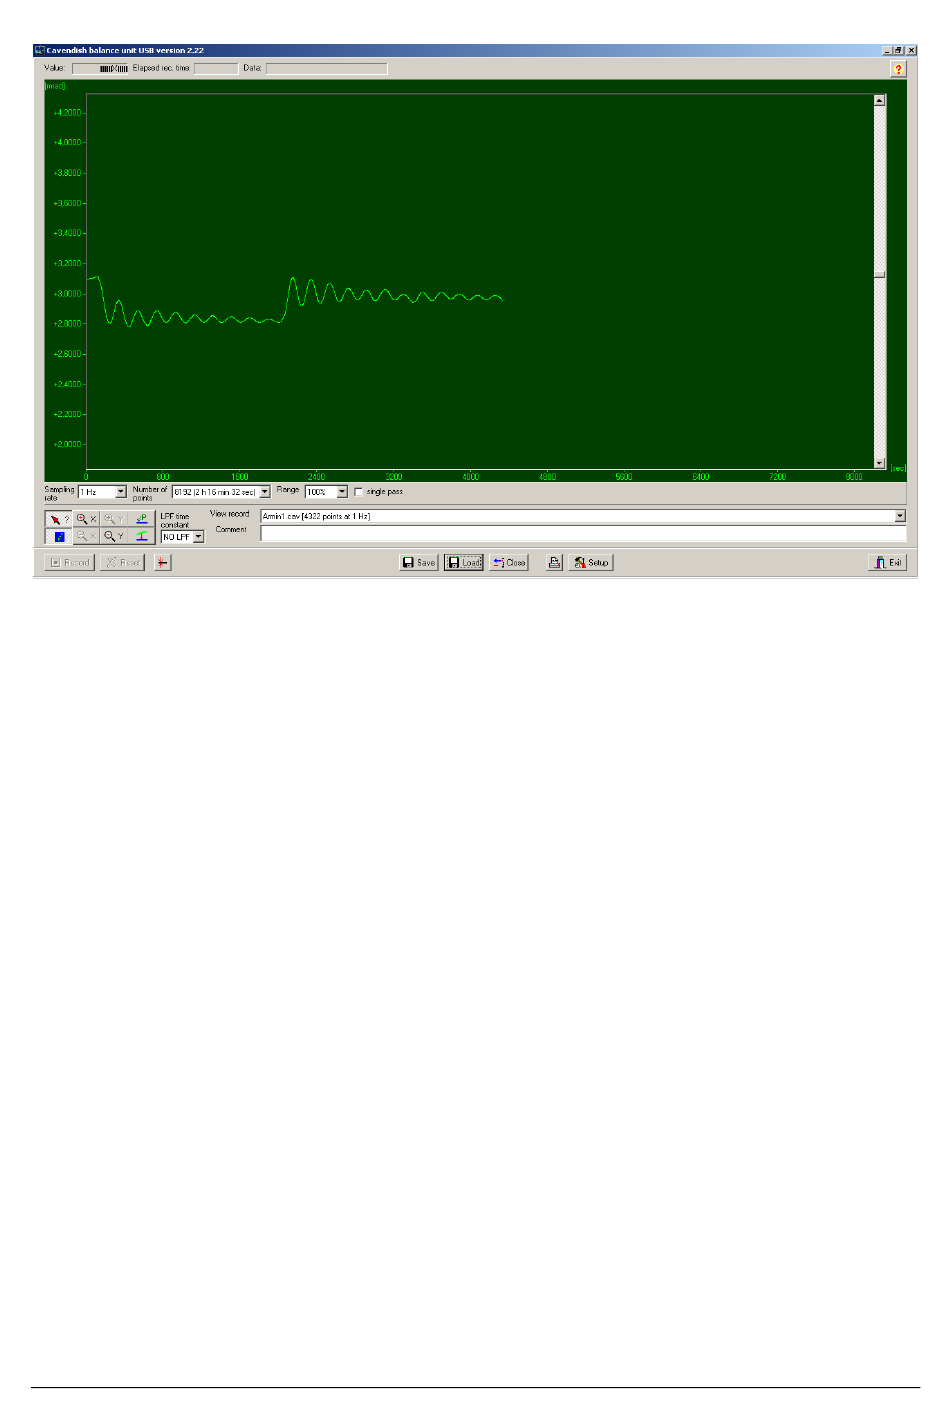Select the red arrow pointer tool
This screenshot has height=1420, width=950.
(x=58, y=520)
